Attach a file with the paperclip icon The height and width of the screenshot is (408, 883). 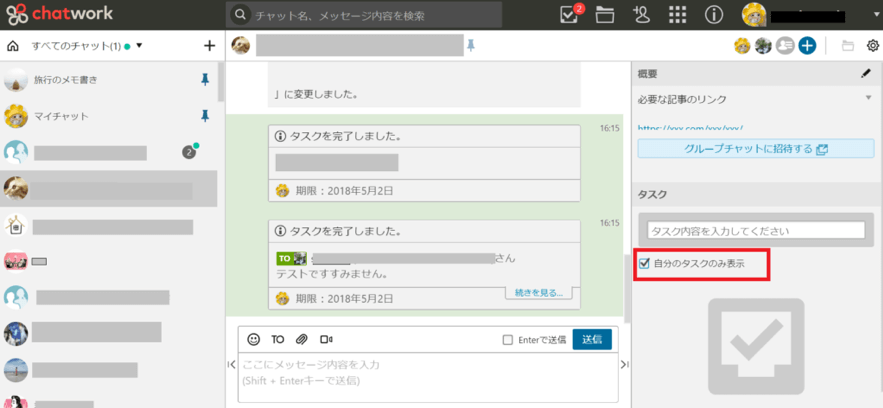click(301, 340)
